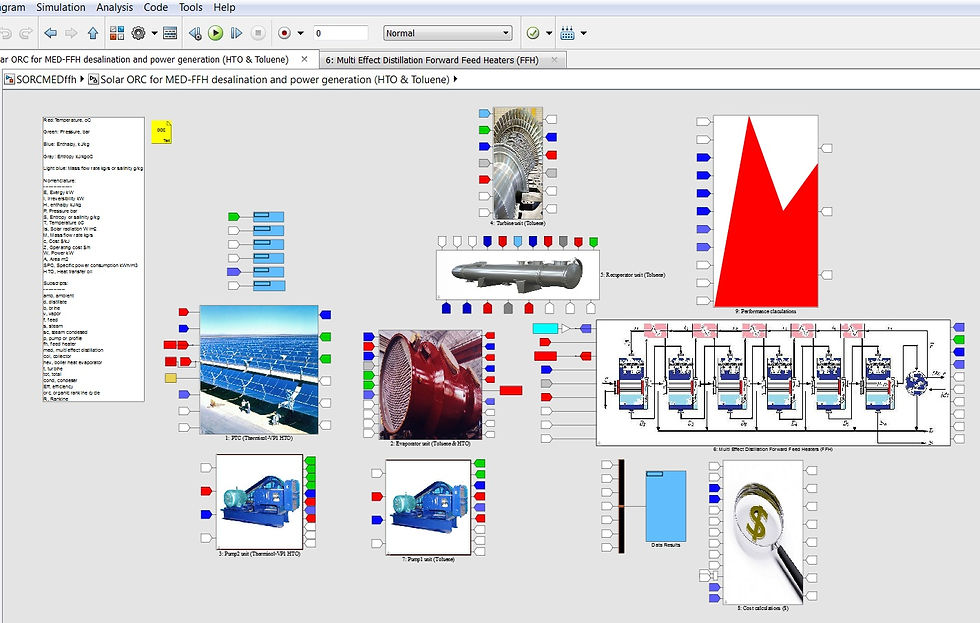Open the Library Browser icon
This screenshot has height=623, width=980.
click(x=117, y=33)
